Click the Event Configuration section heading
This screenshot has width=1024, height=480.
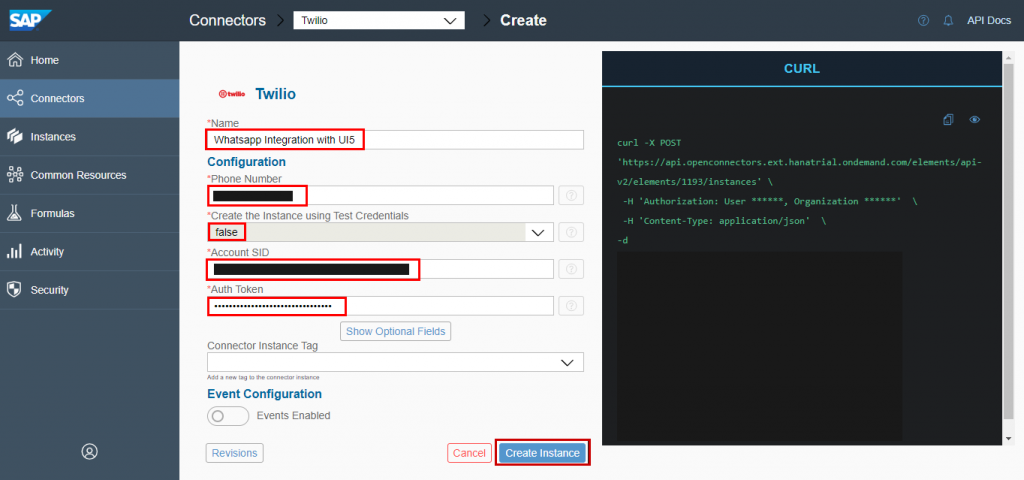(x=264, y=394)
